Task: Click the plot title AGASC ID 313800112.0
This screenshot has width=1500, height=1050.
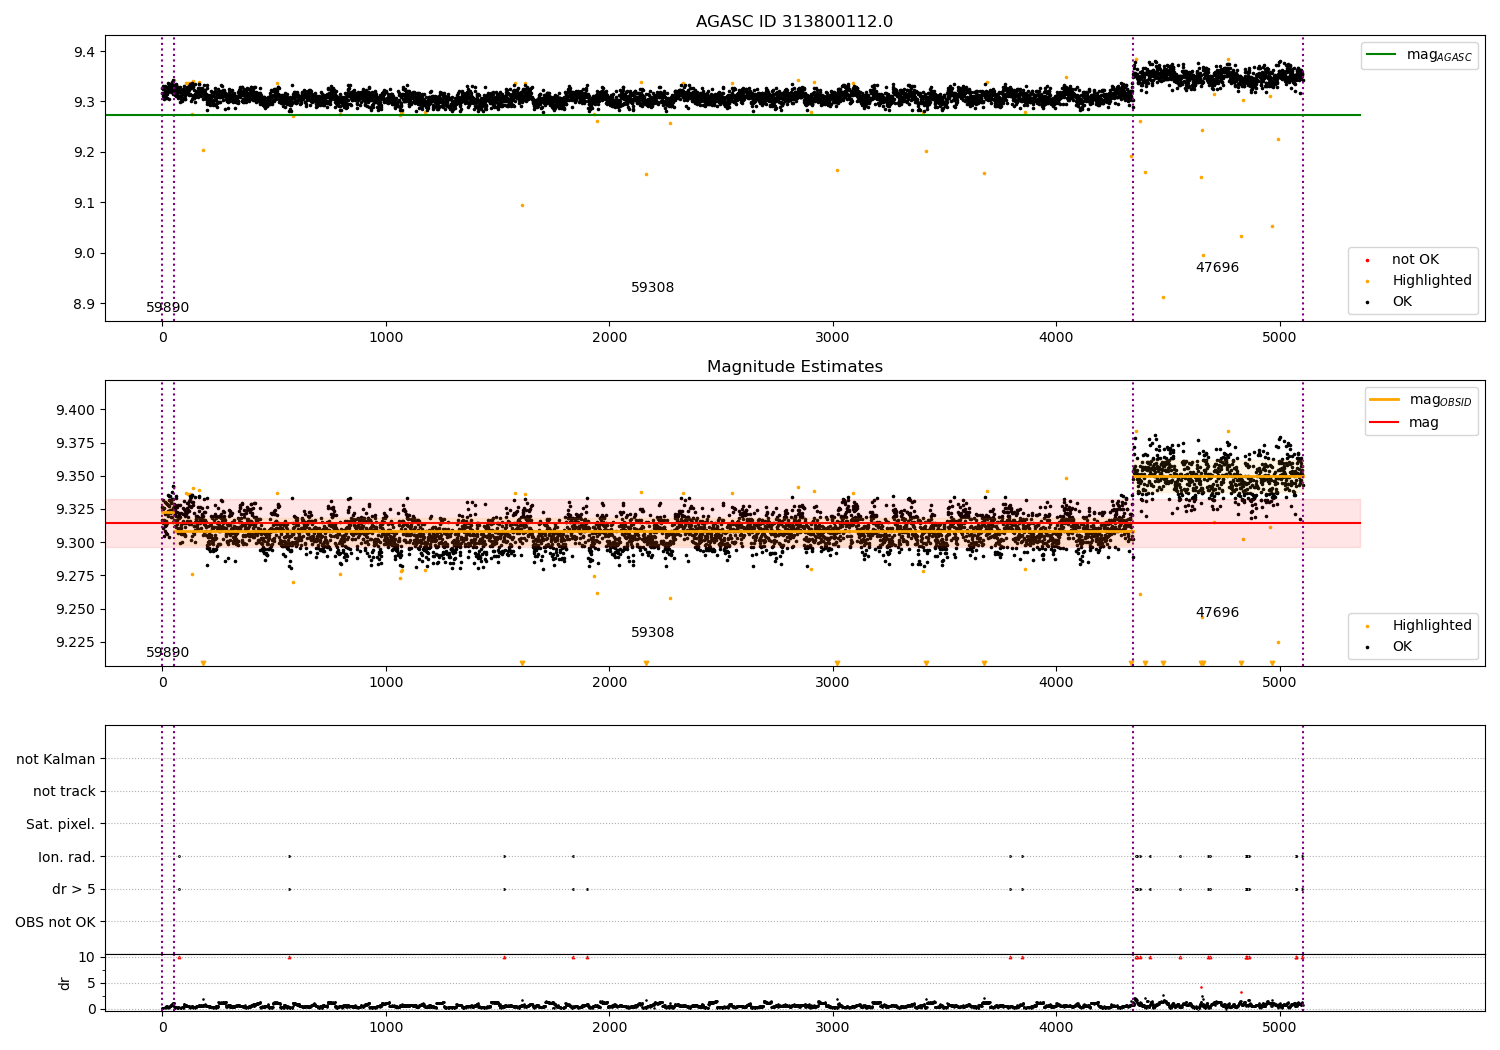Action: 794,22
